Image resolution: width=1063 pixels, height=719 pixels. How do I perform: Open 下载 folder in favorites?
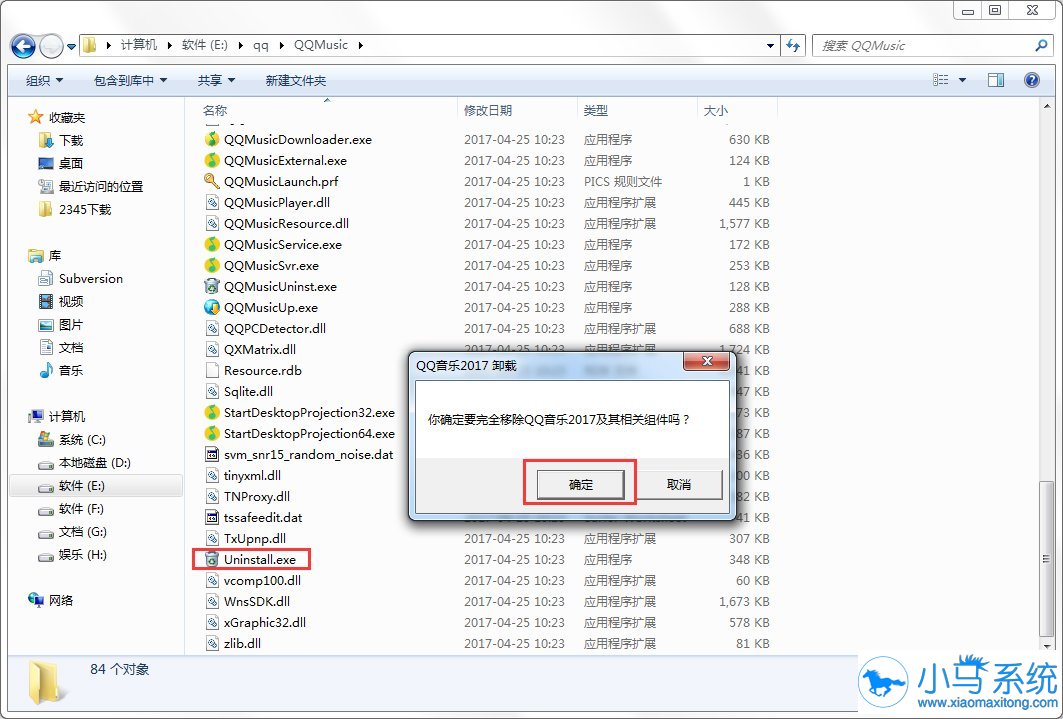pos(71,141)
